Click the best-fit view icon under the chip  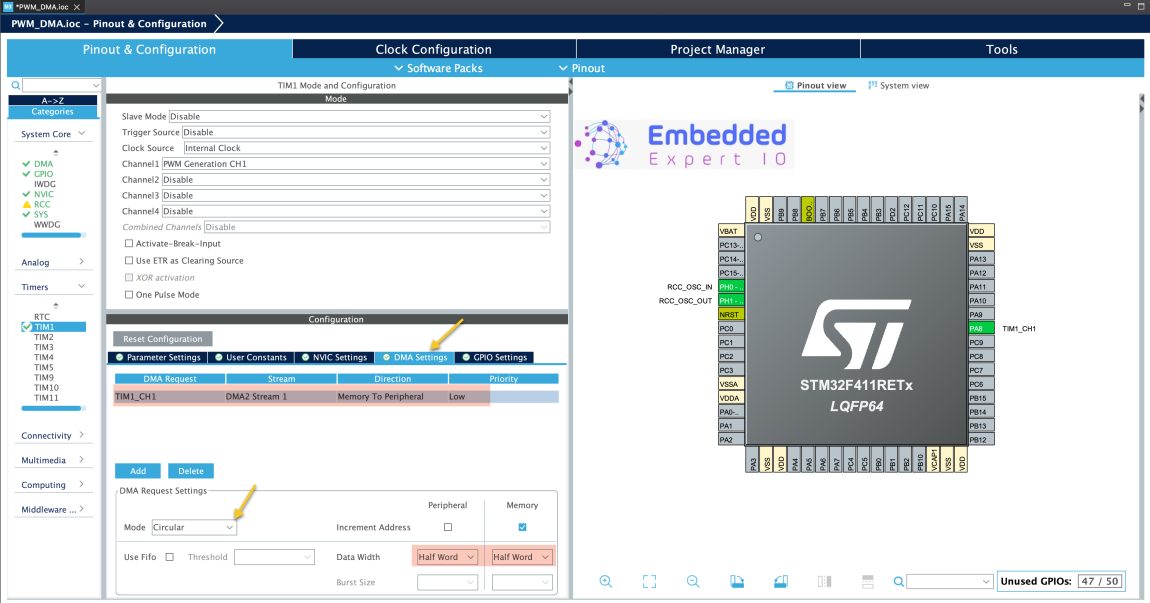650,581
